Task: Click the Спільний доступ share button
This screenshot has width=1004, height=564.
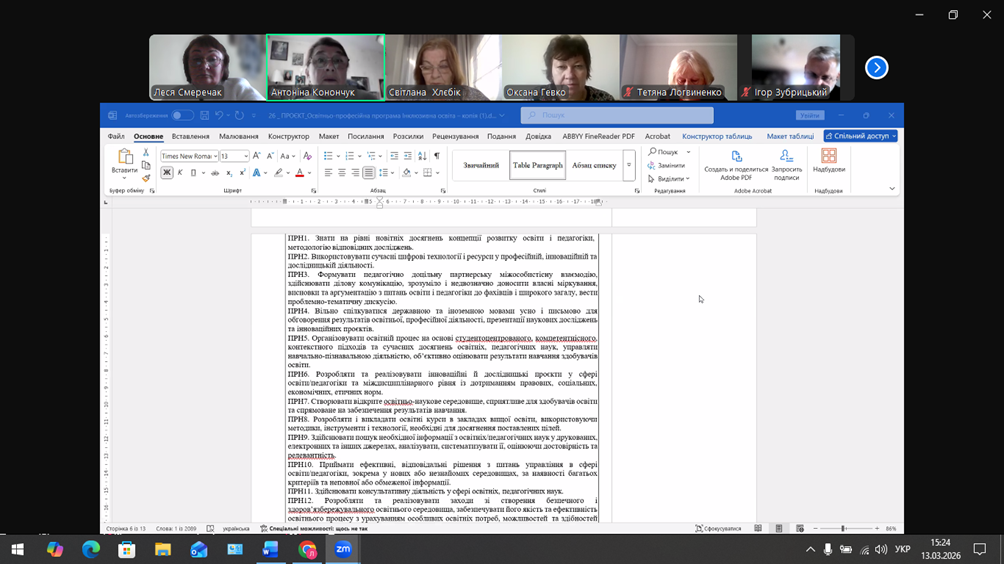Action: point(860,136)
